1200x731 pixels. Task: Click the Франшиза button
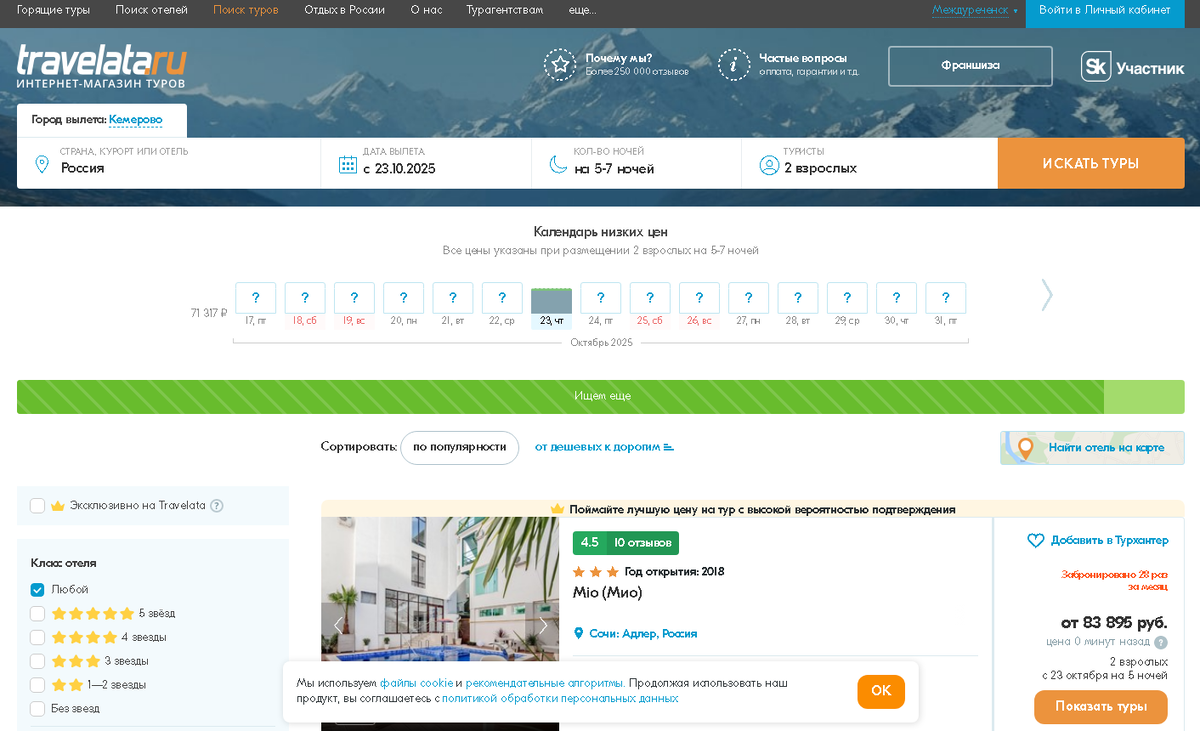pos(970,66)
